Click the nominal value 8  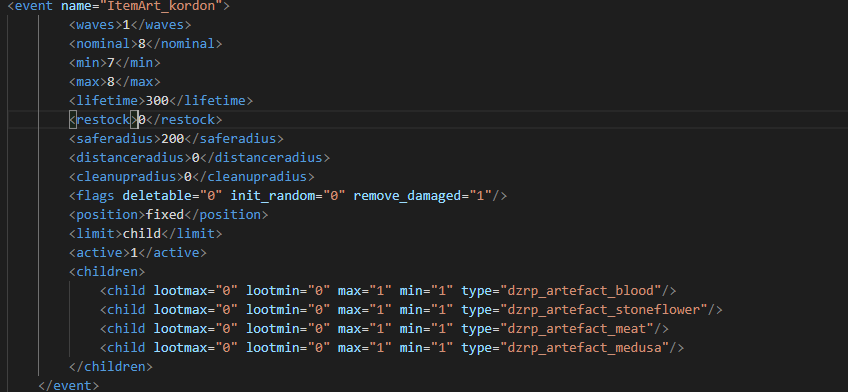[x=142, y=44]
